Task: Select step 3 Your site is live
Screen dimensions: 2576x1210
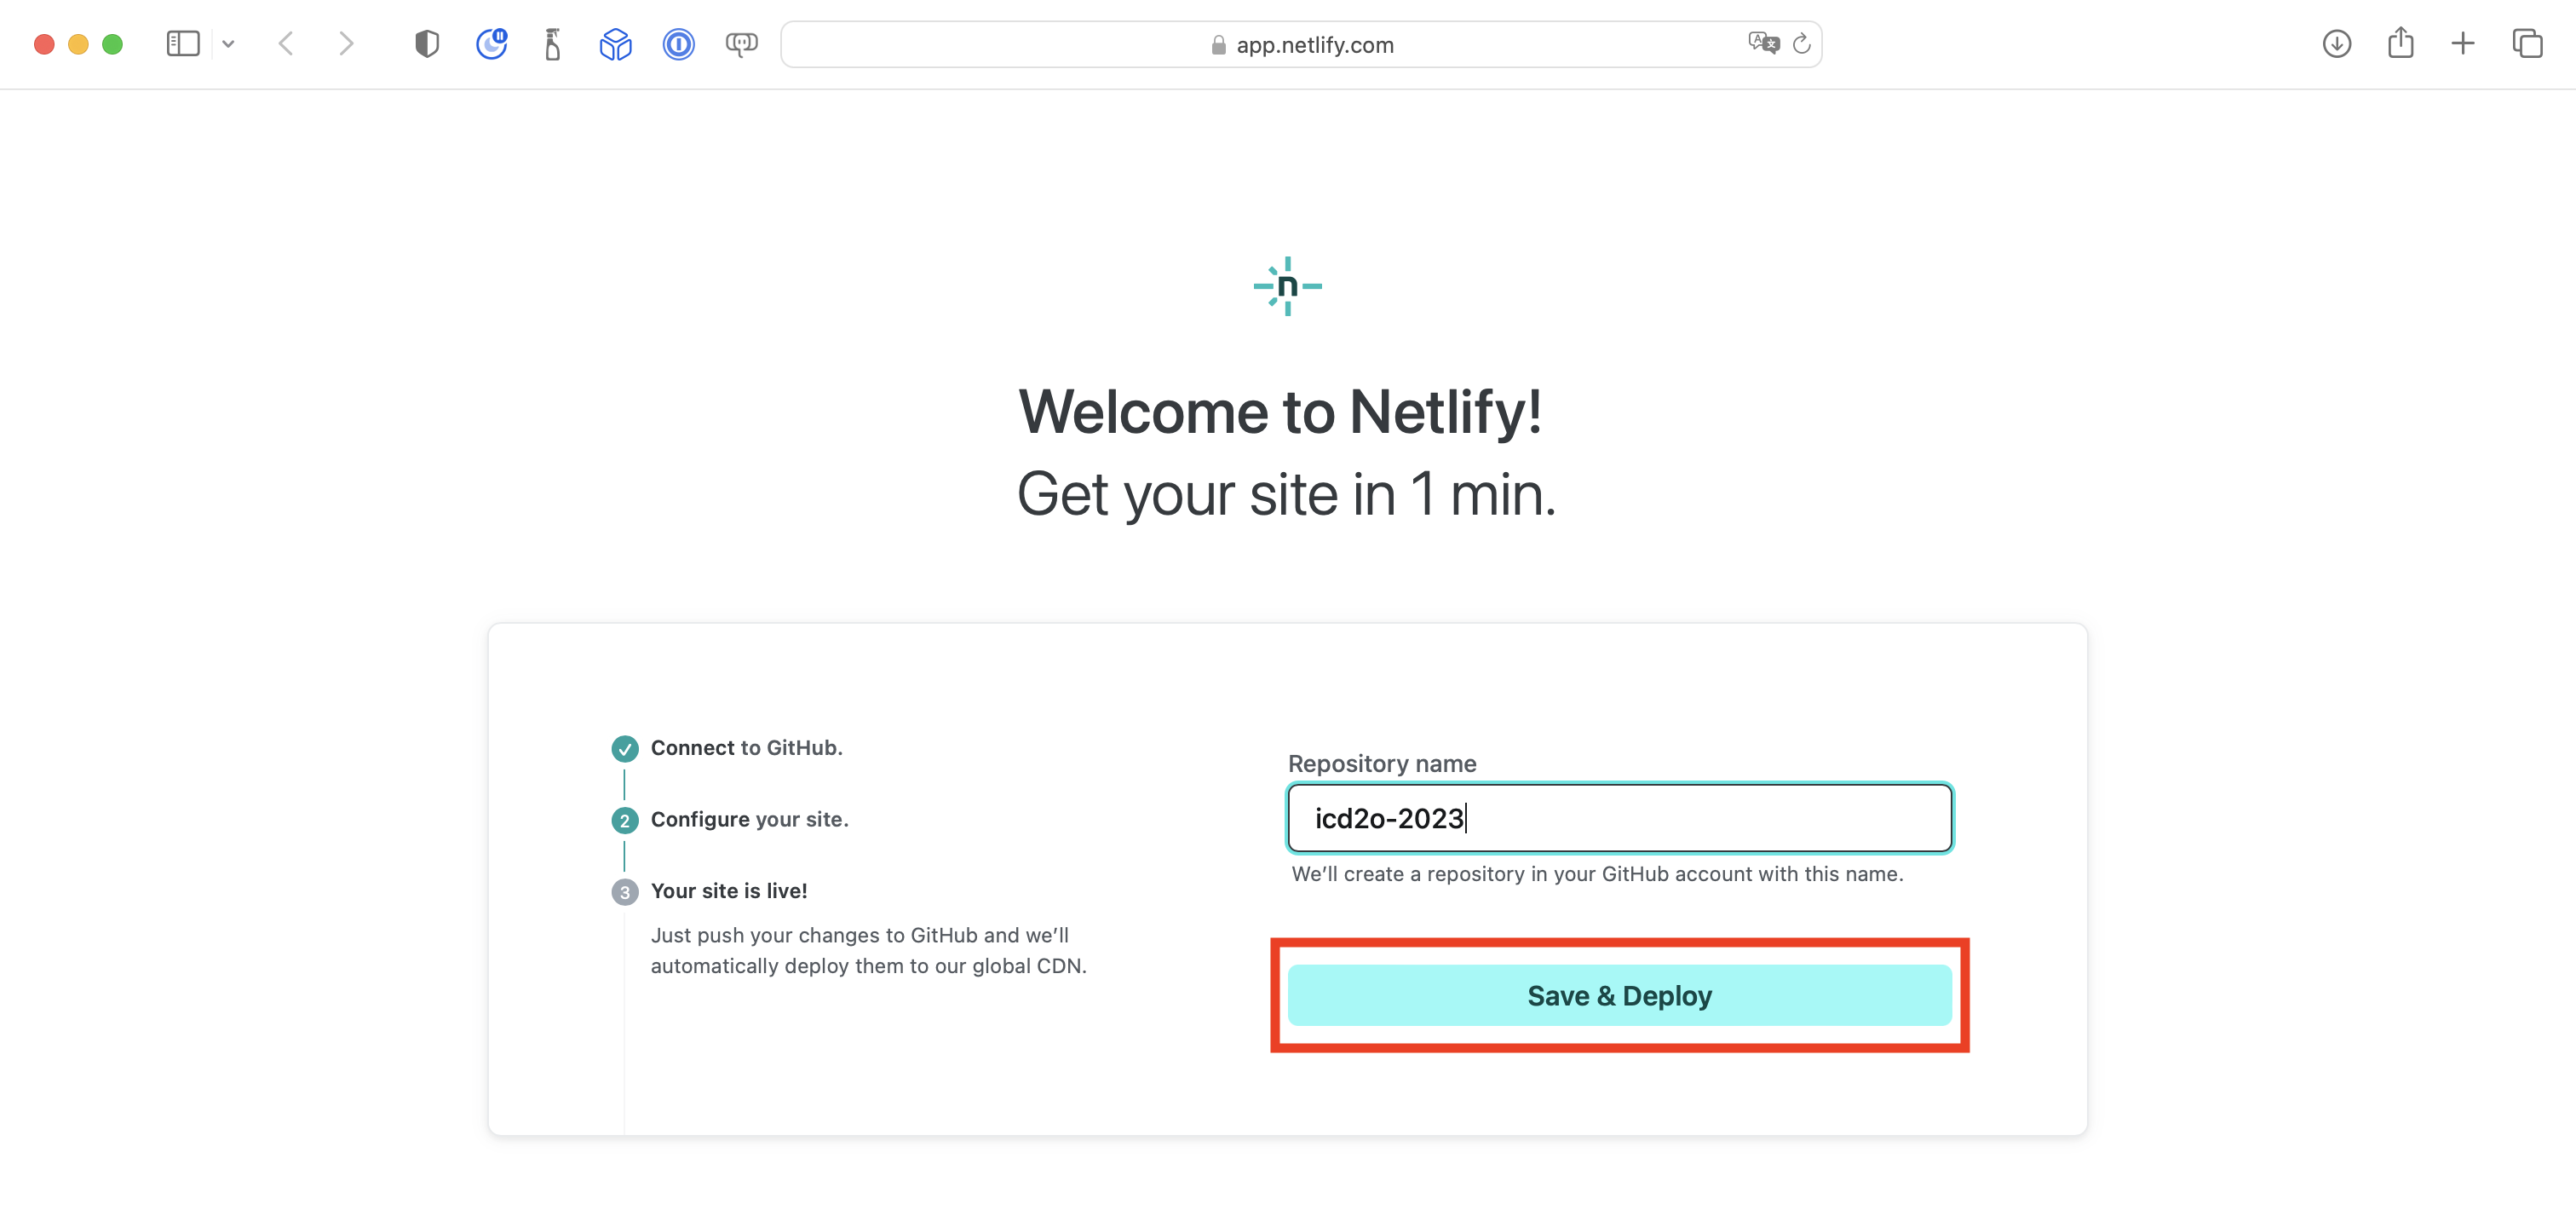Action: (x=625, y=892)
